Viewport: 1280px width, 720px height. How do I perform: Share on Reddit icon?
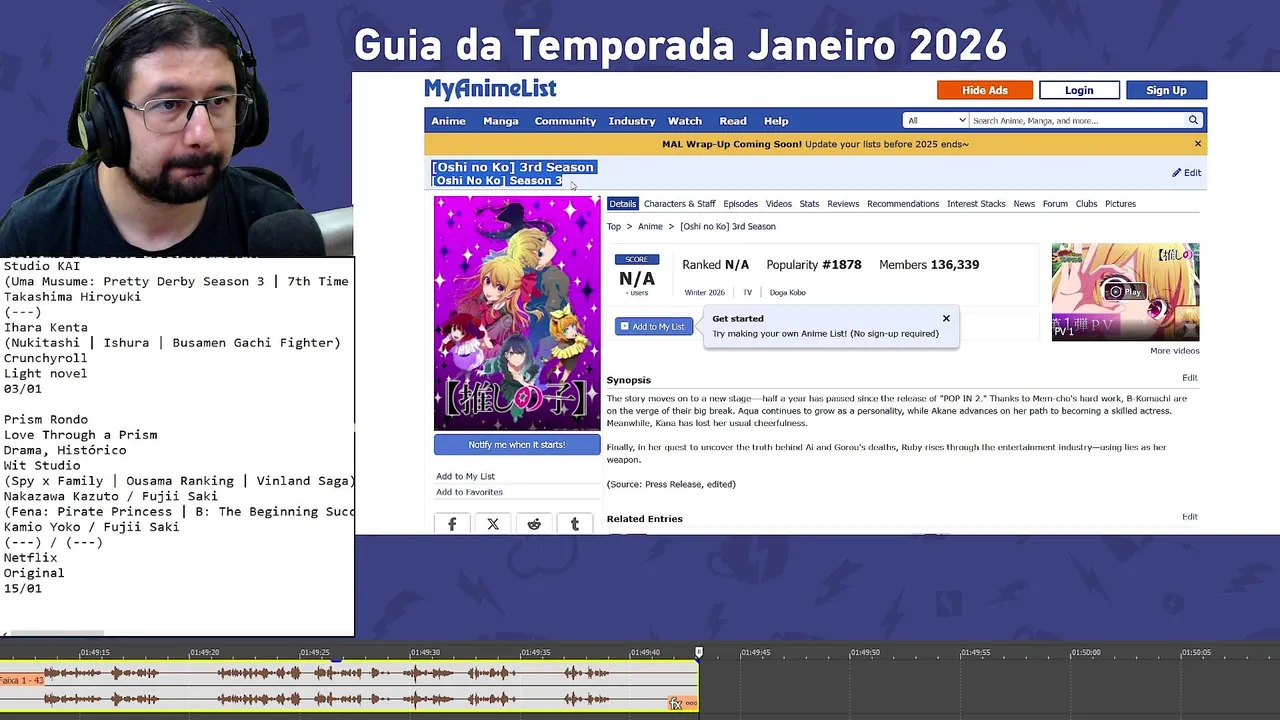click(534, 524)
